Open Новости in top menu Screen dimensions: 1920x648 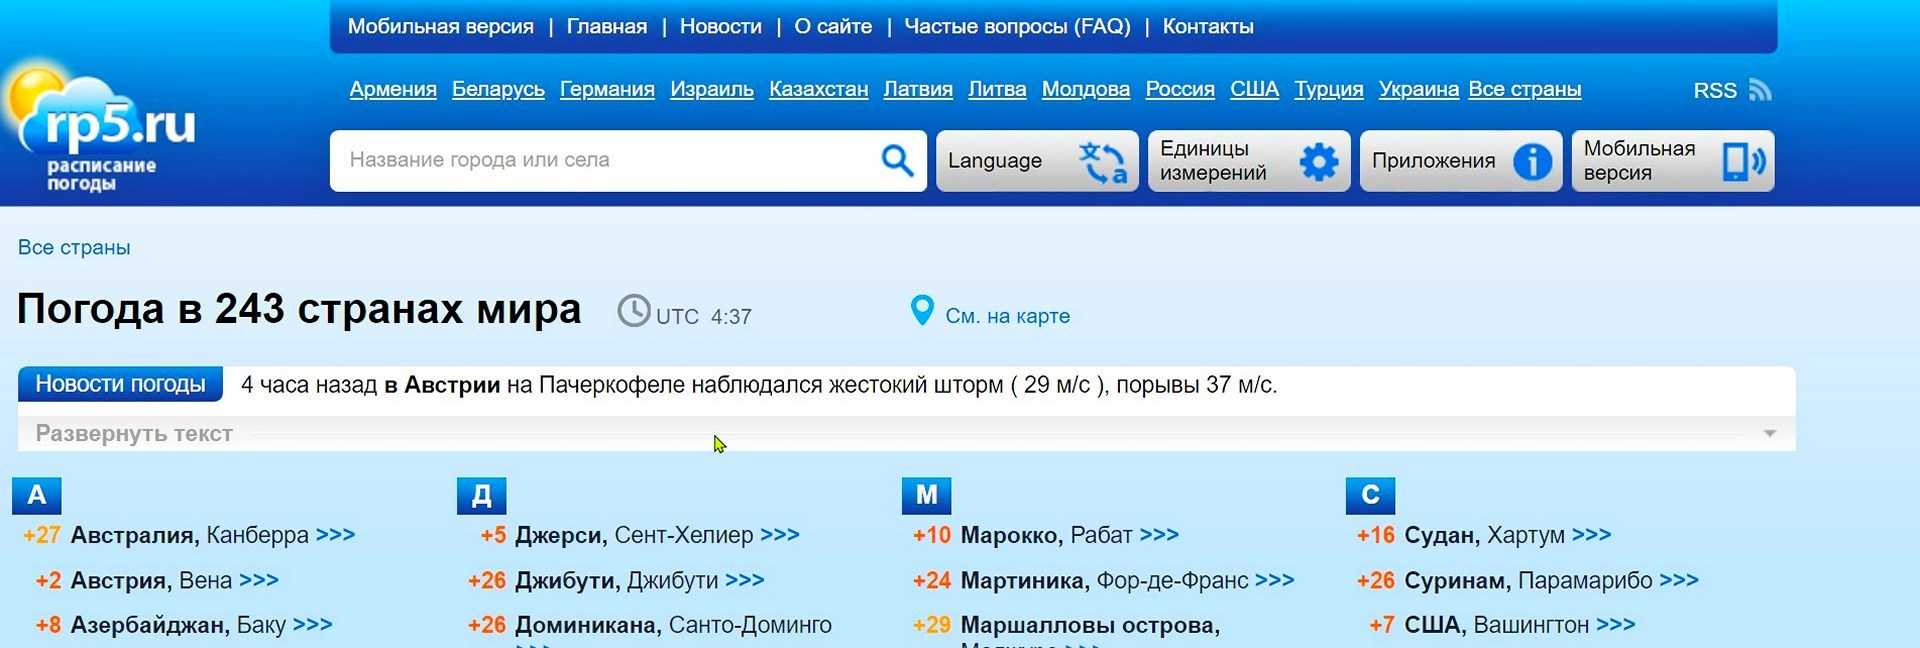coord(720,27)
